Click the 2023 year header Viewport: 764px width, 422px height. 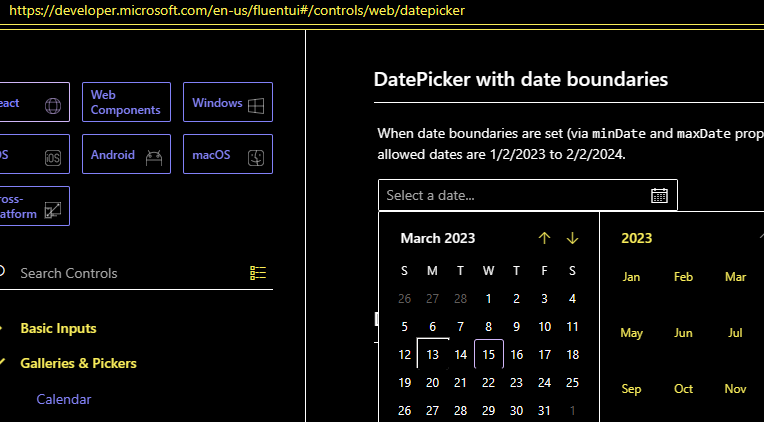[x=636, y=238]
